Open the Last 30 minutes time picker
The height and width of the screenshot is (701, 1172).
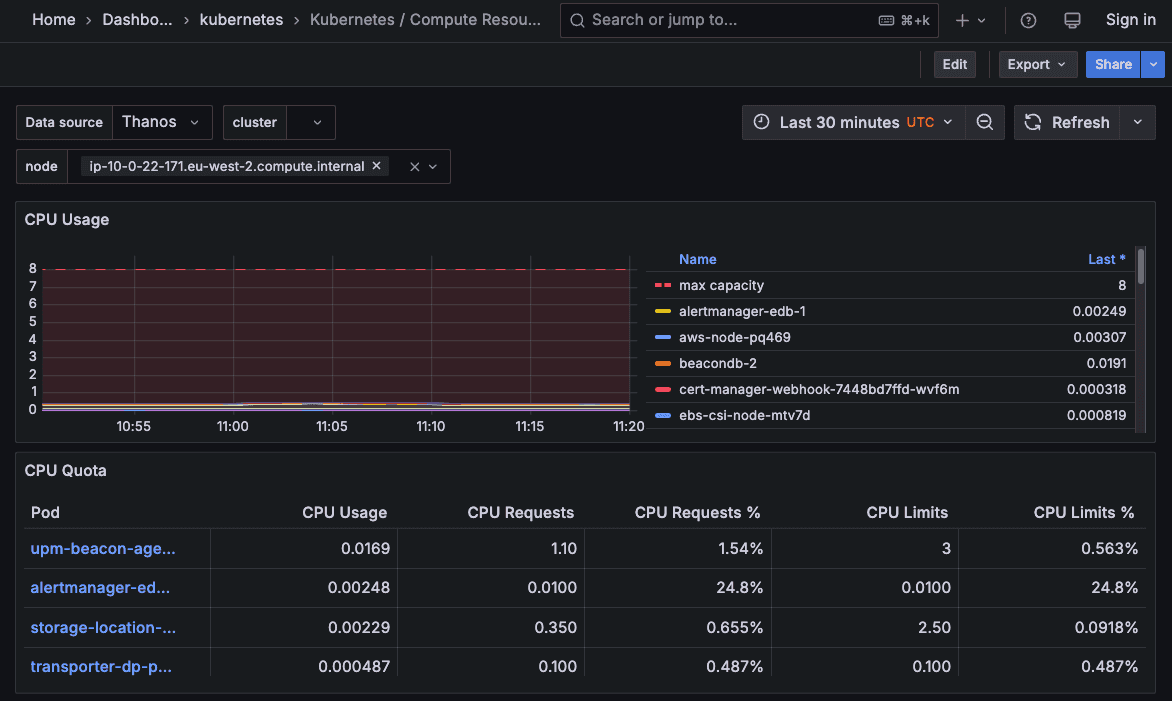click(854, 122)
